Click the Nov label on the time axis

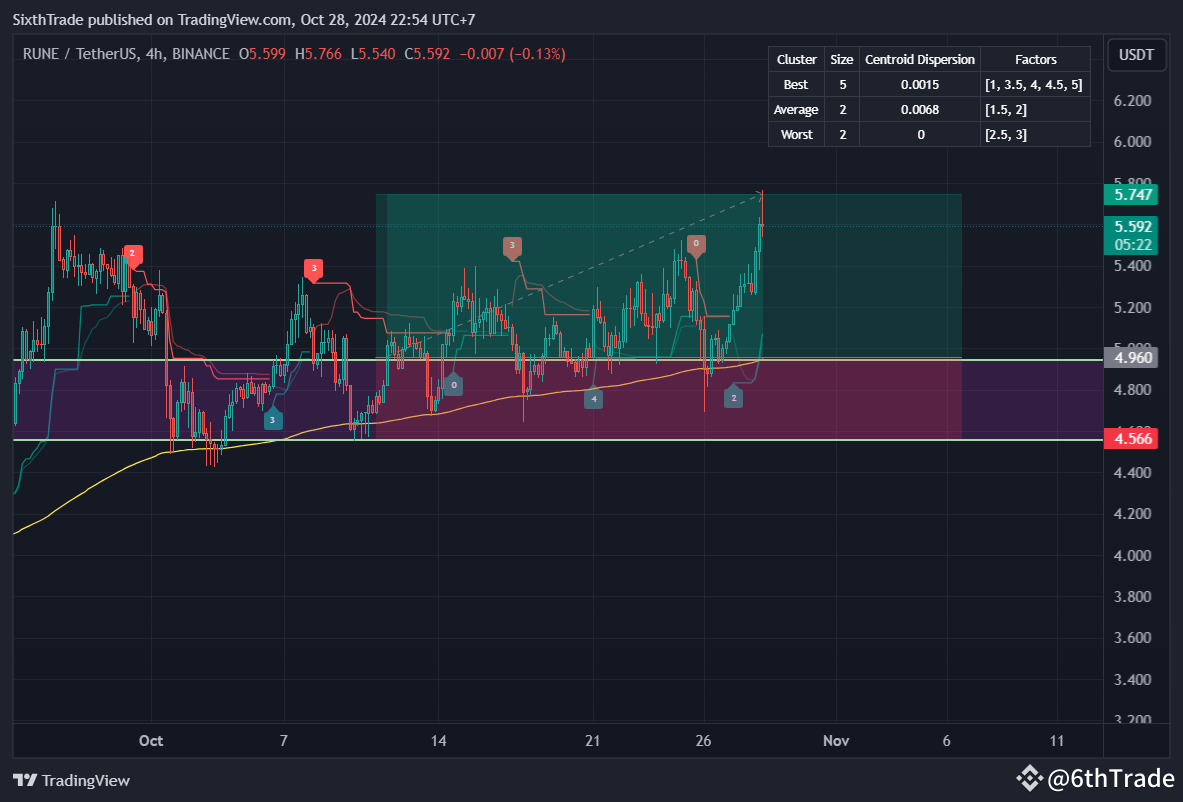coord(836,741)
